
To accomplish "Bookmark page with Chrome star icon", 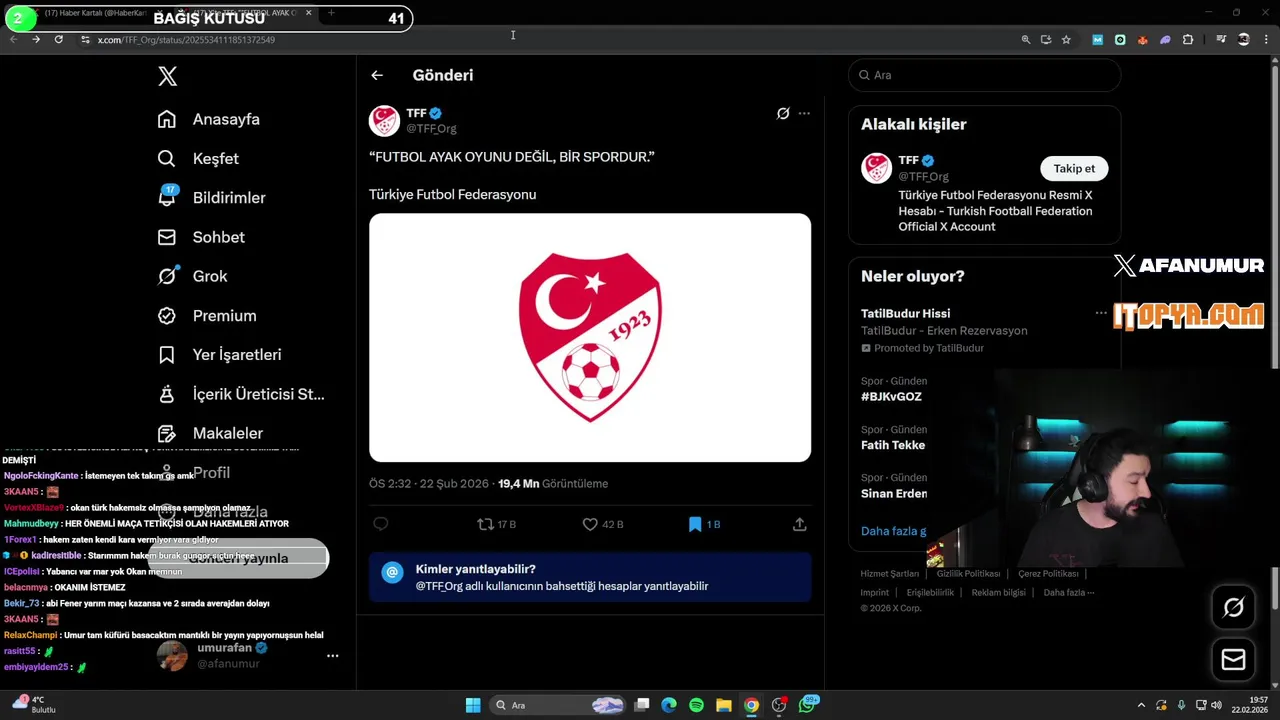I will point(1066,40).
